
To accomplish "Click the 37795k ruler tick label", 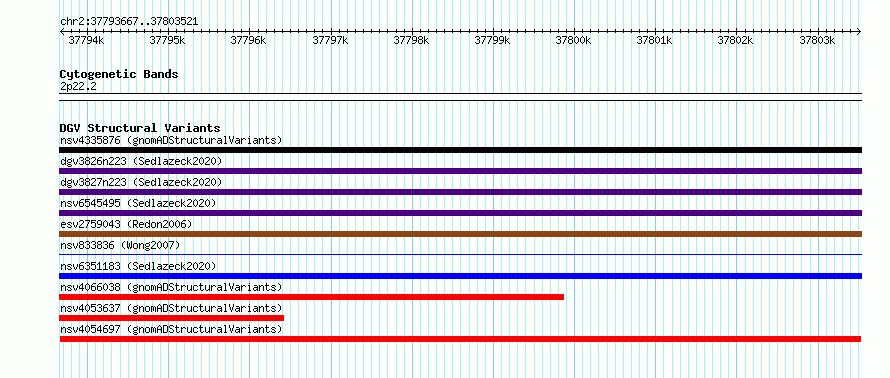I will [x=167, y=40].
